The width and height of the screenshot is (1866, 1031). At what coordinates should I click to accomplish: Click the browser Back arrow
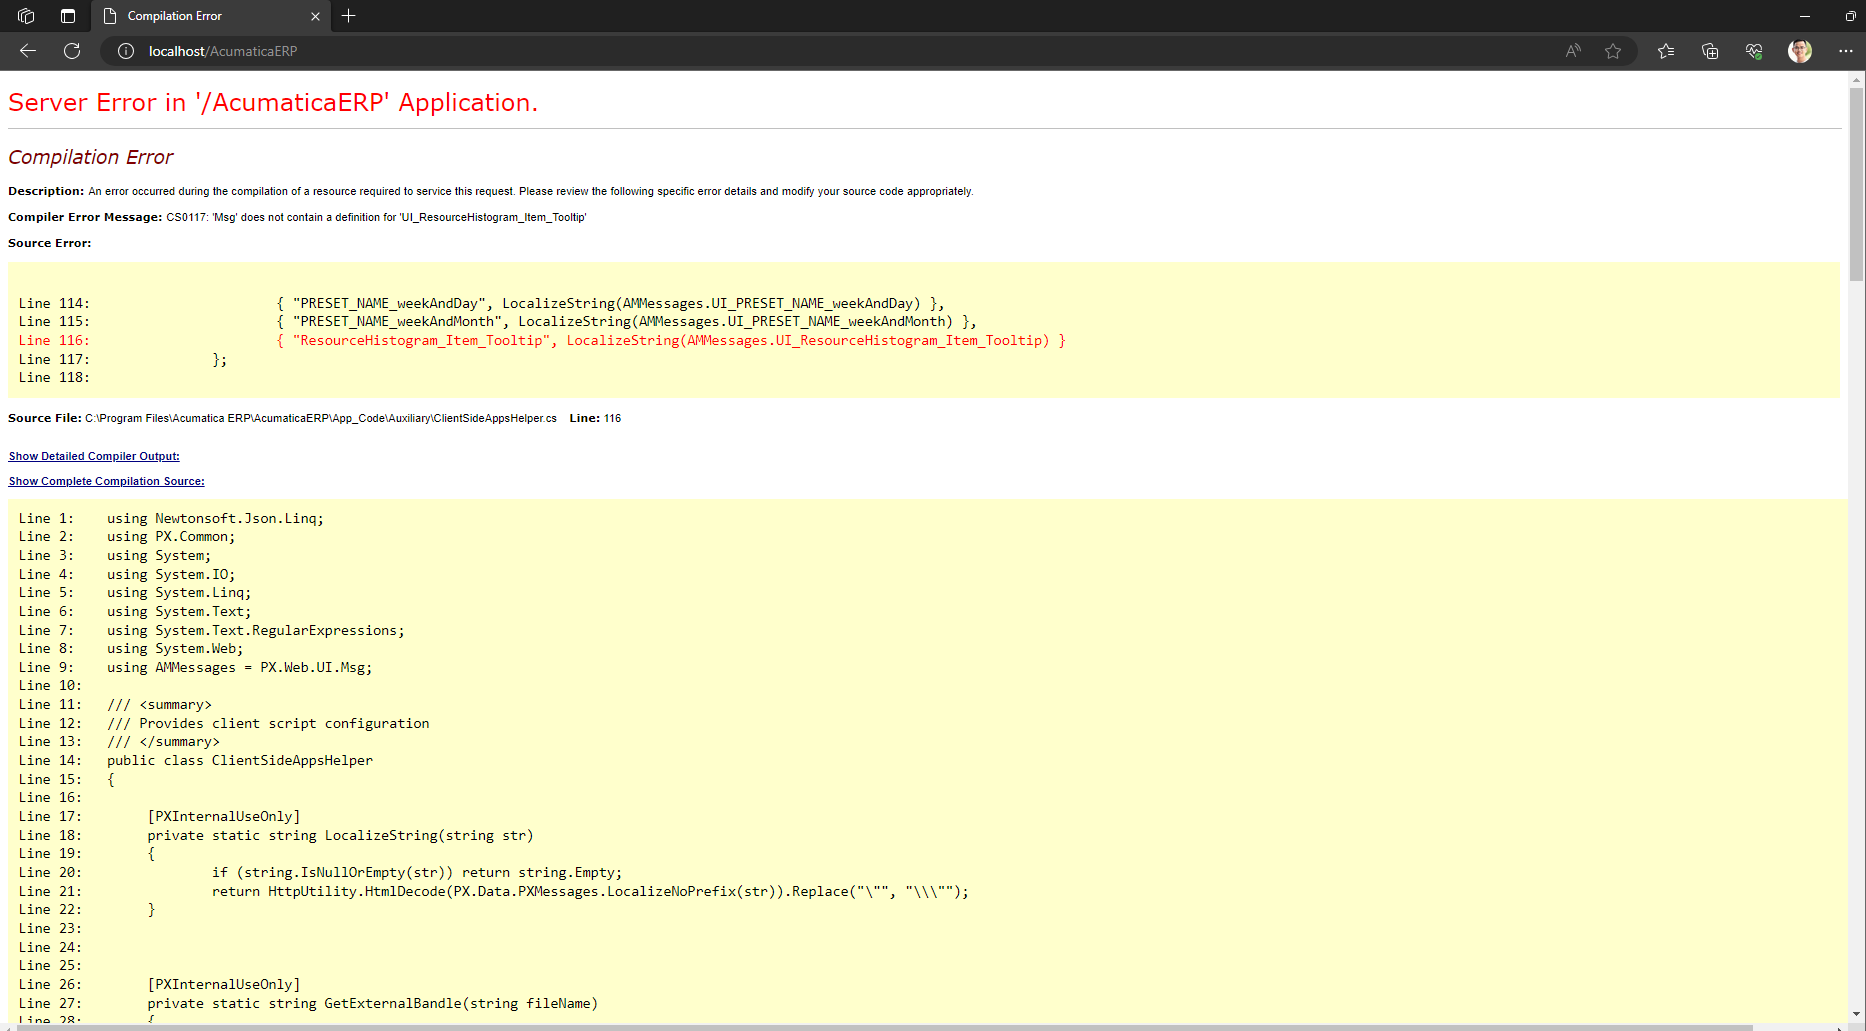pyautogui.click(x=28, y=51)
